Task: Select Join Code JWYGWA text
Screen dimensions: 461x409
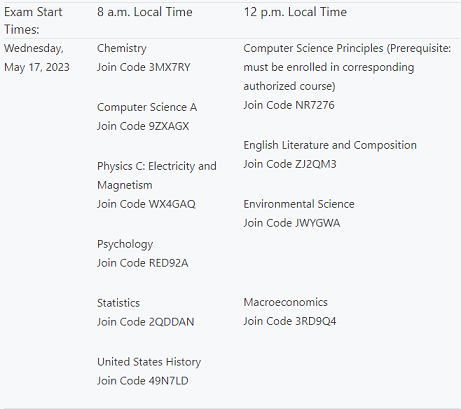Action: [x=292, y=223]
